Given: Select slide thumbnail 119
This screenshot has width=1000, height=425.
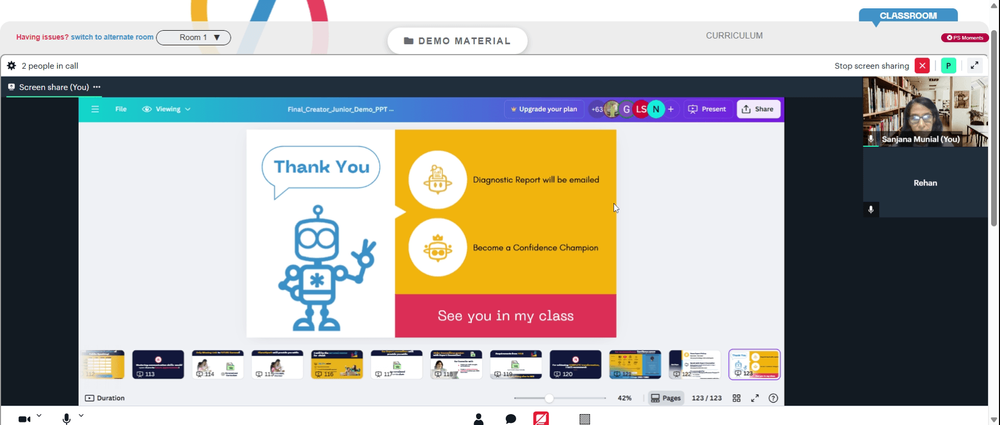Looking at the screenshot, I should click(516, 364).
